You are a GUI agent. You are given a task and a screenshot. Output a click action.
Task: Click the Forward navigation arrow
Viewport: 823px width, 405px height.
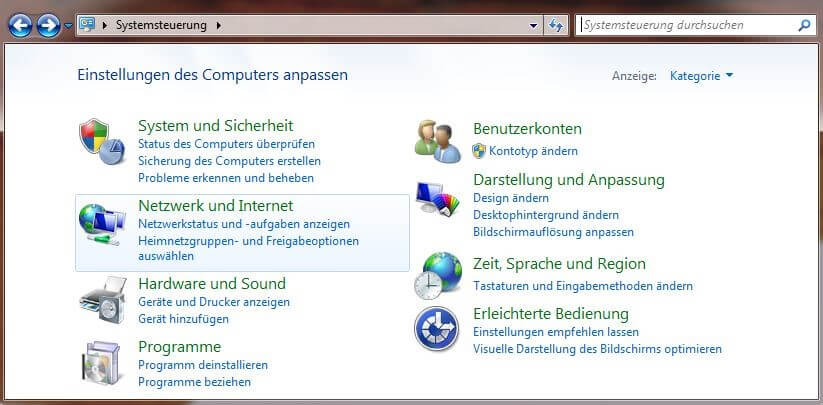click(48, 25)
